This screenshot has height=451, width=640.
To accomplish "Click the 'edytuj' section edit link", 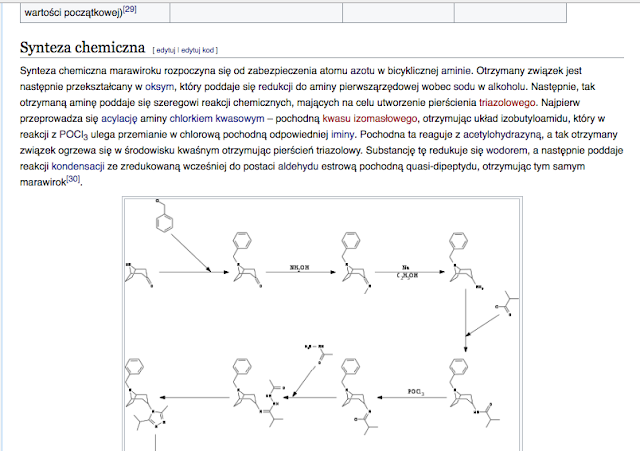I will pyautogui.click(x=165, y=50).
